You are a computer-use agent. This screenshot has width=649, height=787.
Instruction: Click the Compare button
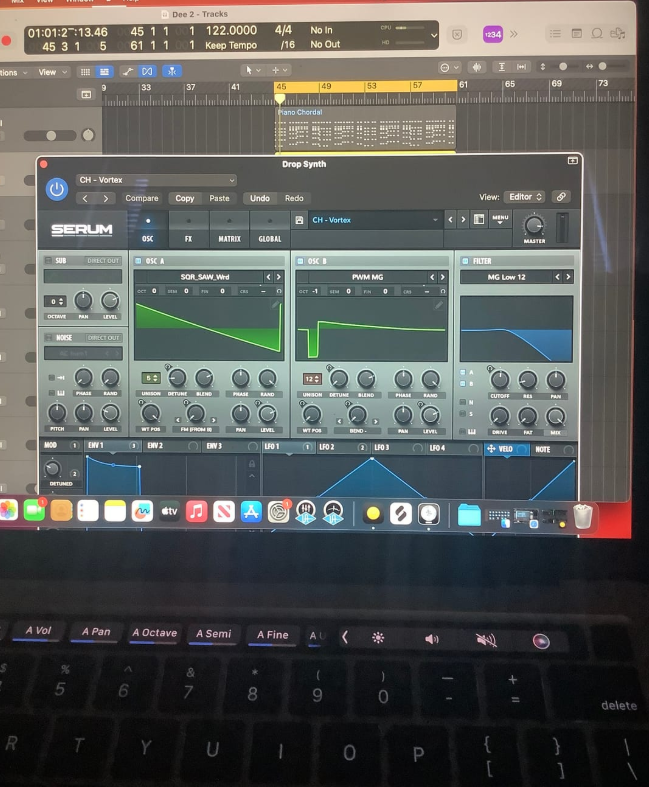(x=142, y=198)
